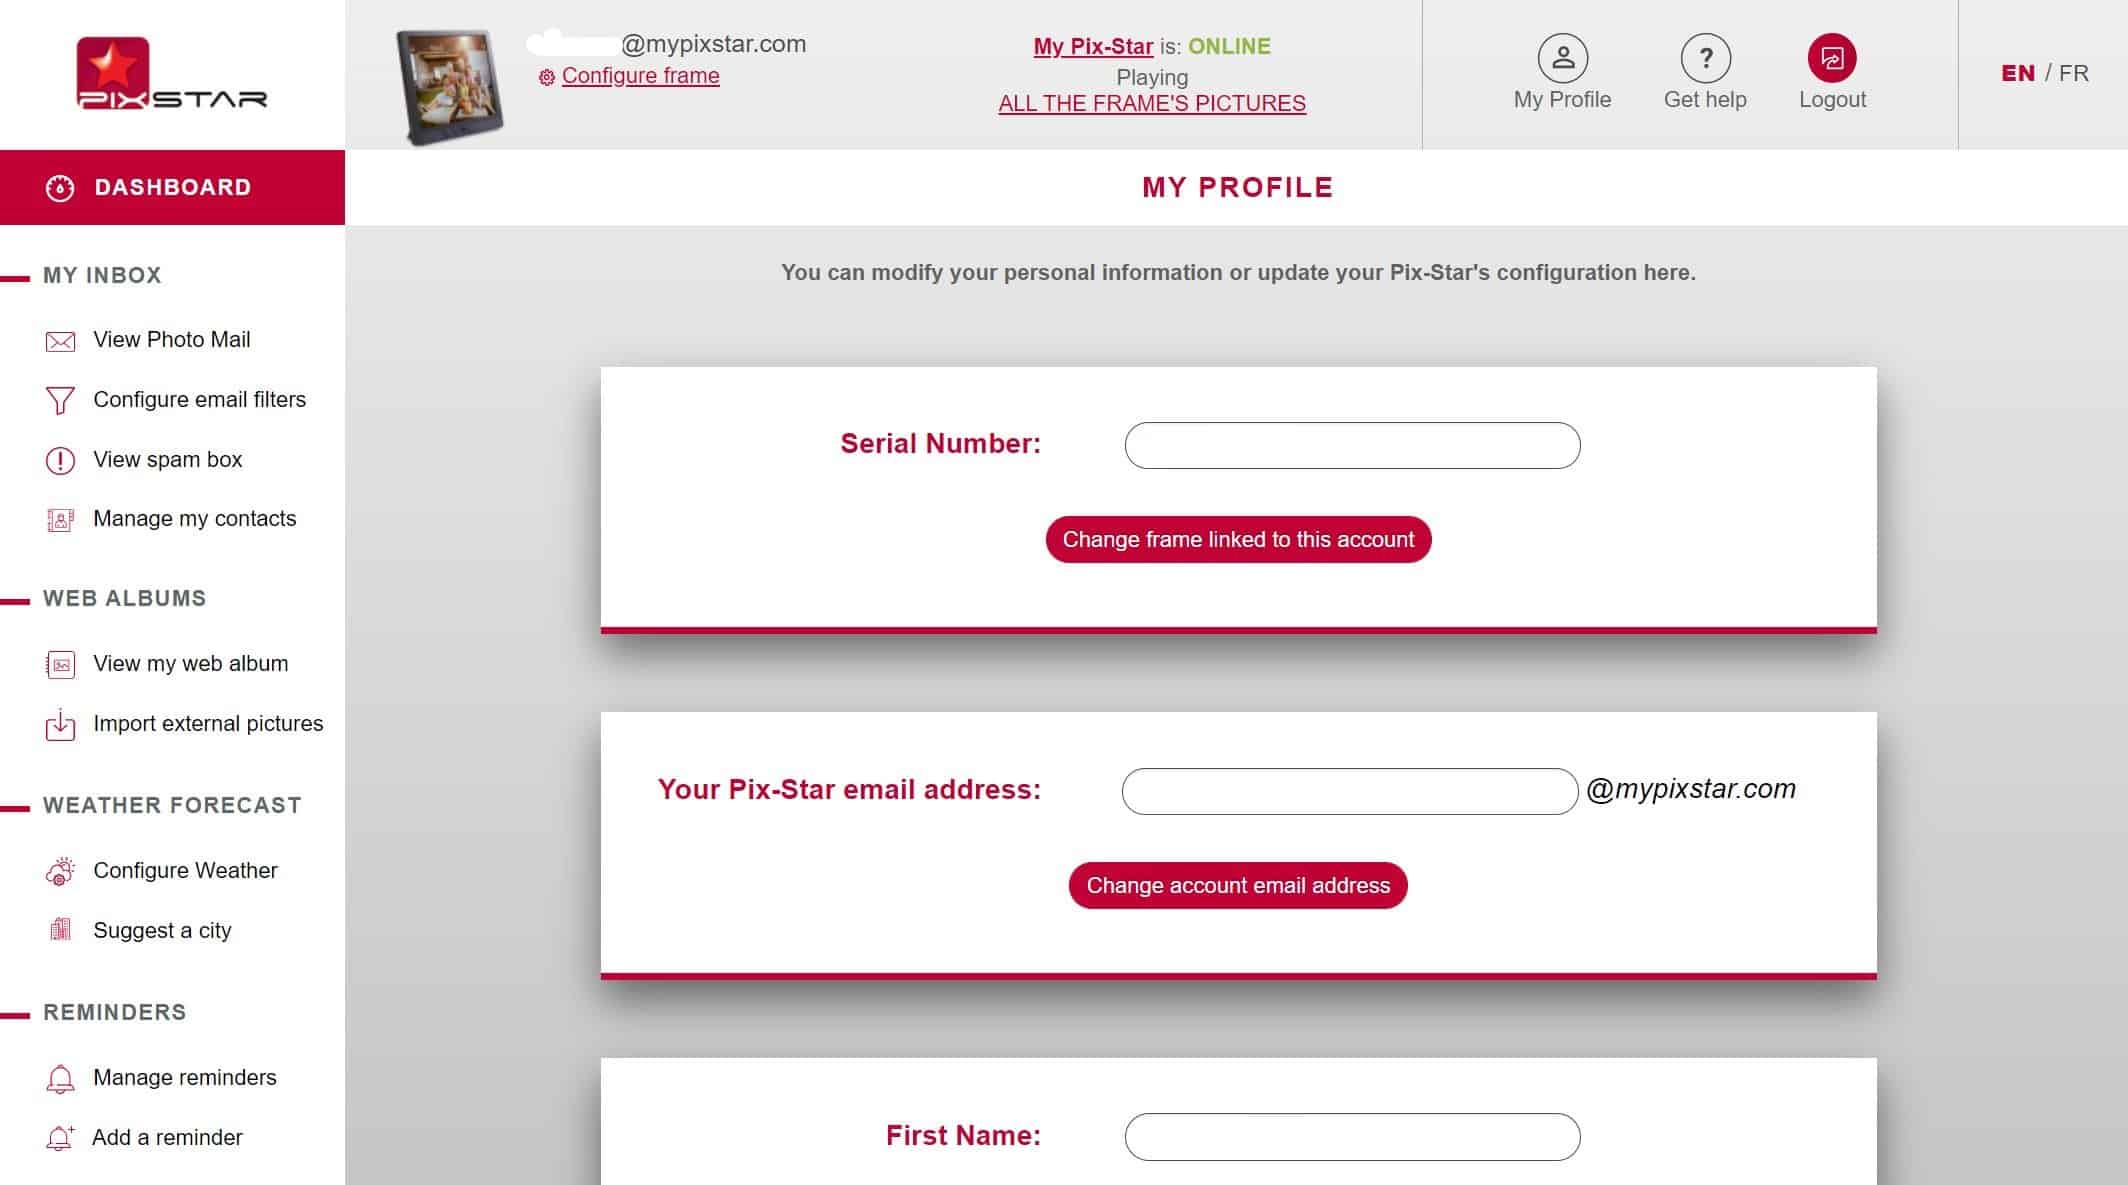Click the Dashboard icon in sidebar
The height and width of the screenshot is (1185, 2128).
pyautogui.click(x=58, y=187)
